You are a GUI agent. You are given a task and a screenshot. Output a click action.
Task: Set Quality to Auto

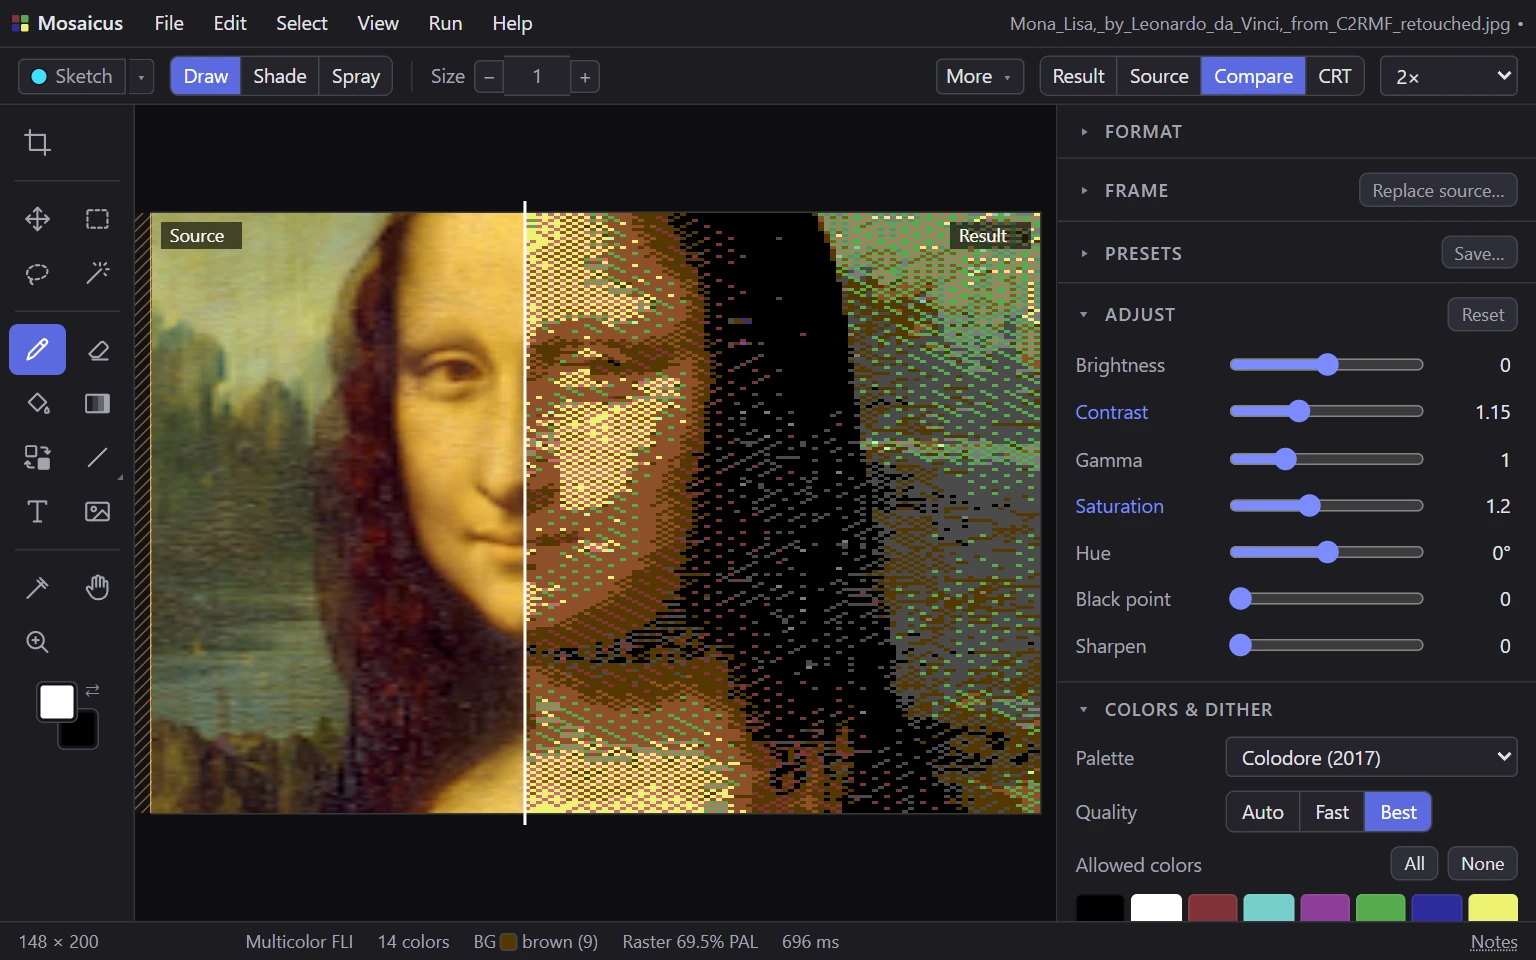[x=1263, y=812]
